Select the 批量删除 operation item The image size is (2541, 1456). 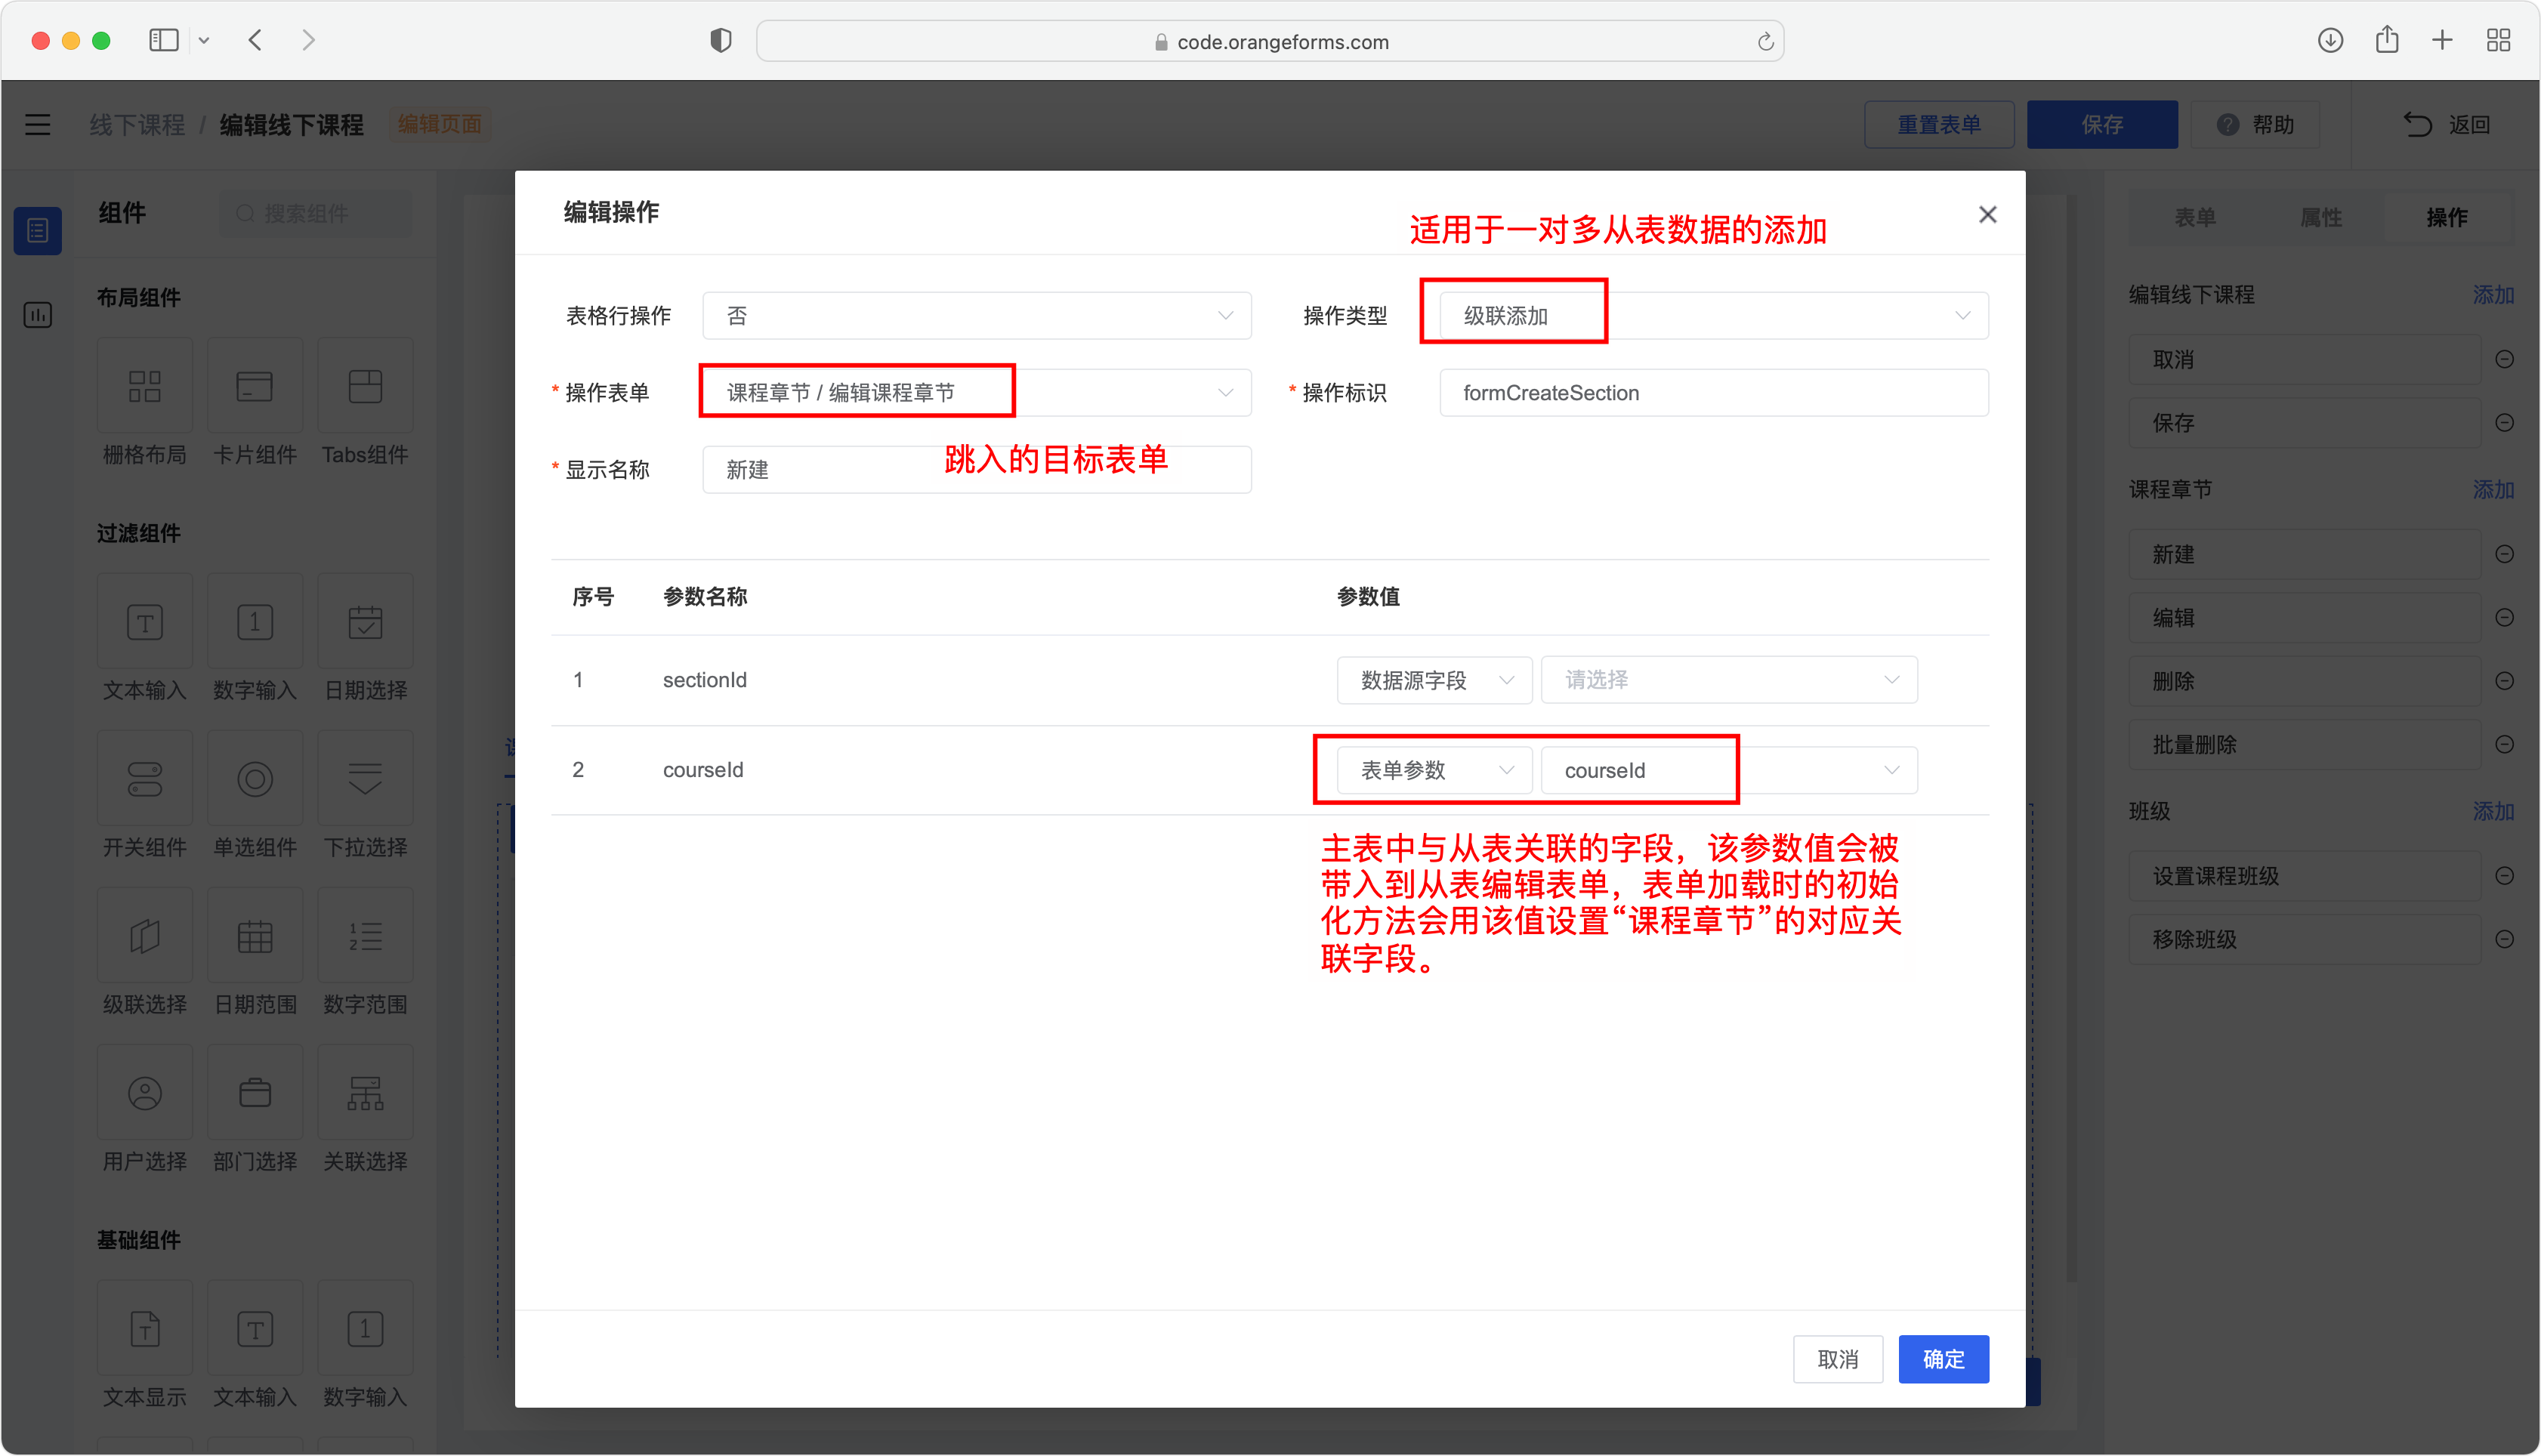click(x=2304, y=744)
